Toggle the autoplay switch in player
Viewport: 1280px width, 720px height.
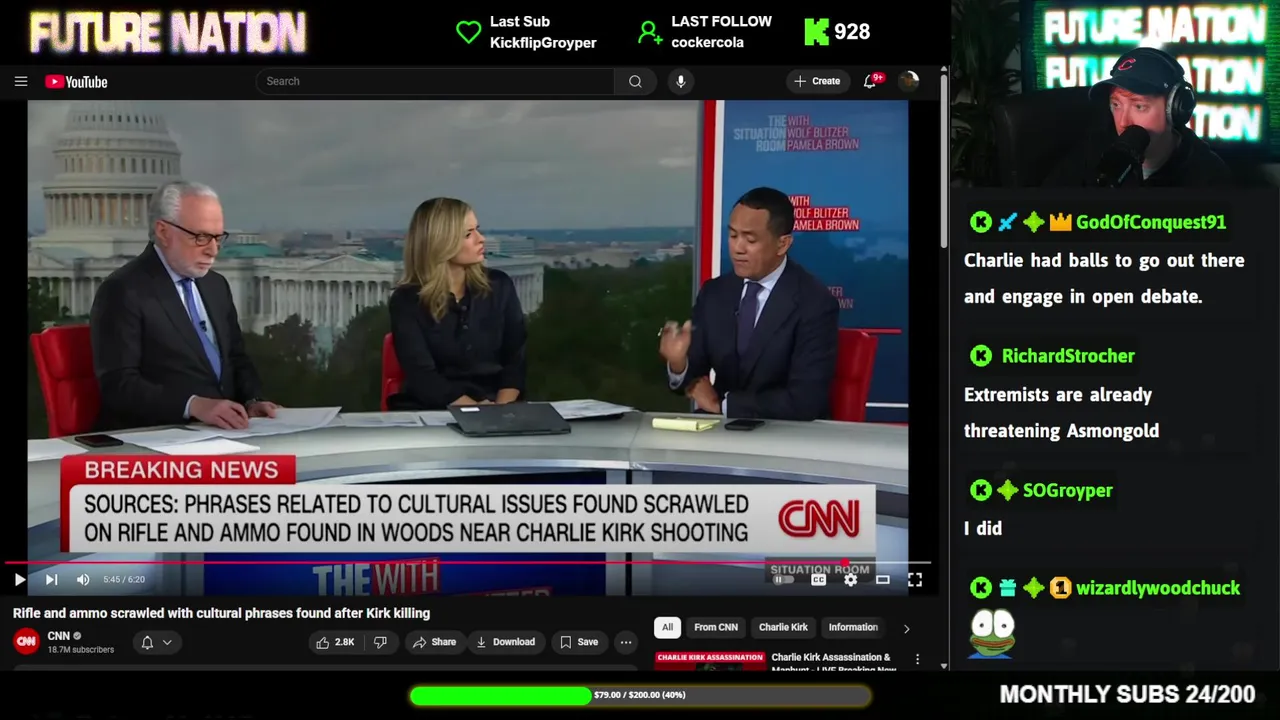(783, 579)
